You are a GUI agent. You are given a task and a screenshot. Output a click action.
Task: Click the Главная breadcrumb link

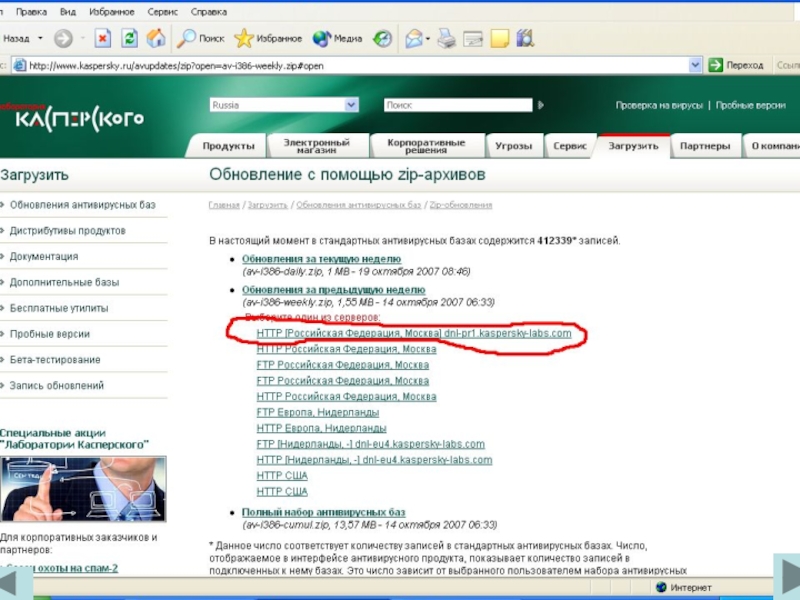point(224,205)
